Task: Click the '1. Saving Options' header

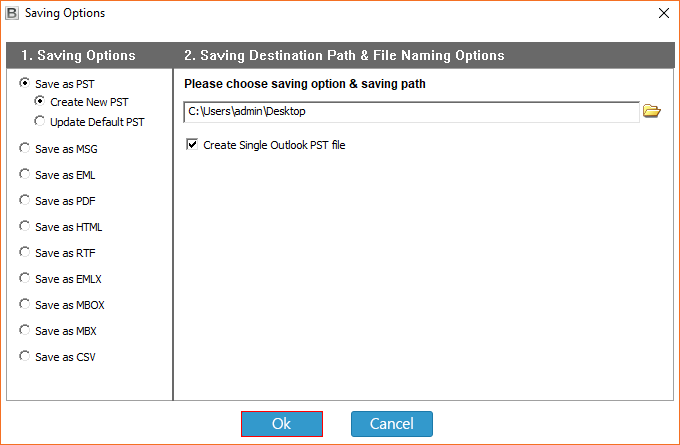Action: 78,56
